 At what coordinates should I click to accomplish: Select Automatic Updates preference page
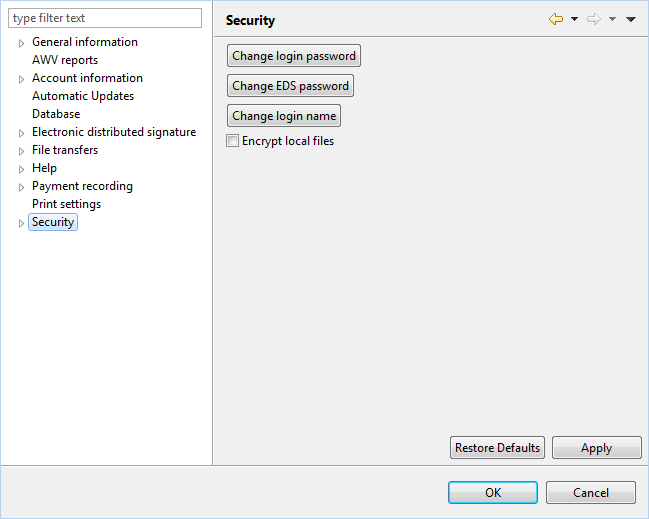(83, 96)
